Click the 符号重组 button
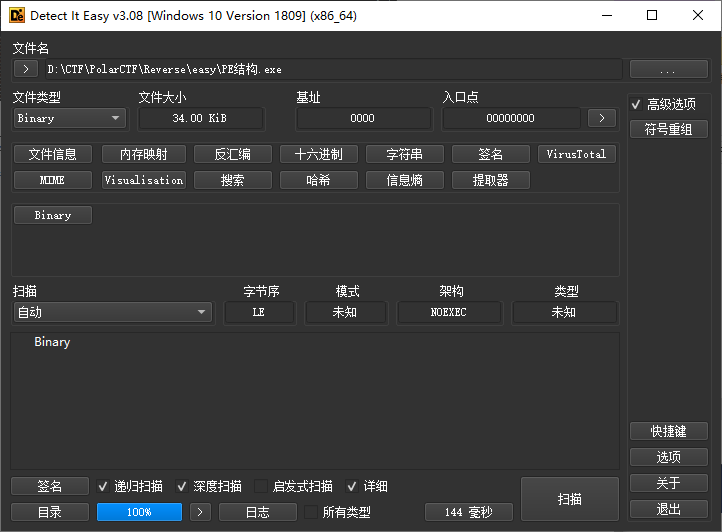Screen dimensions: 722x532 [669, 129]
